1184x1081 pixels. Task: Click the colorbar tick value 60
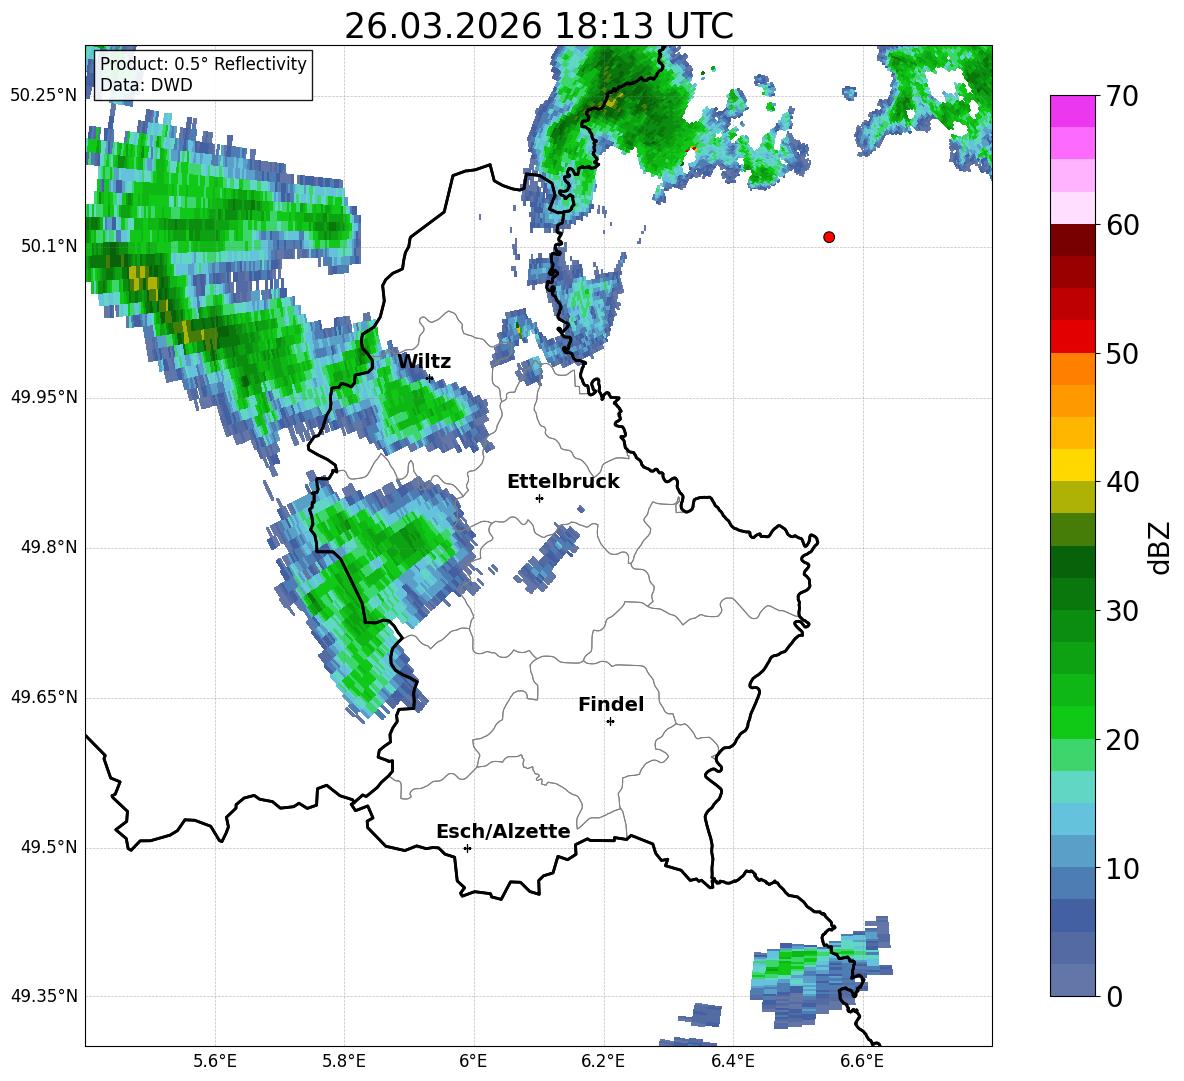pos(1122,225)
